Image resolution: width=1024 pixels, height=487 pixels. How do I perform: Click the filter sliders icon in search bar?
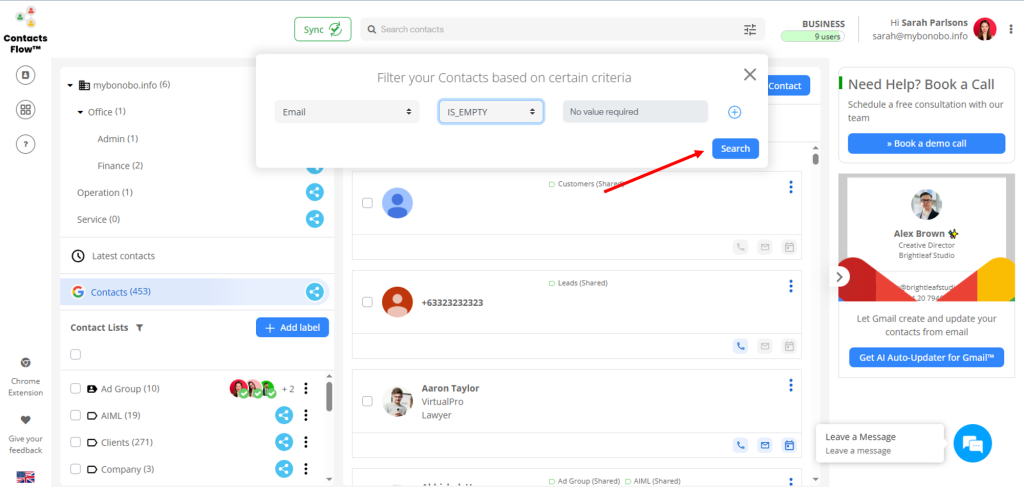tap(750, 30)
